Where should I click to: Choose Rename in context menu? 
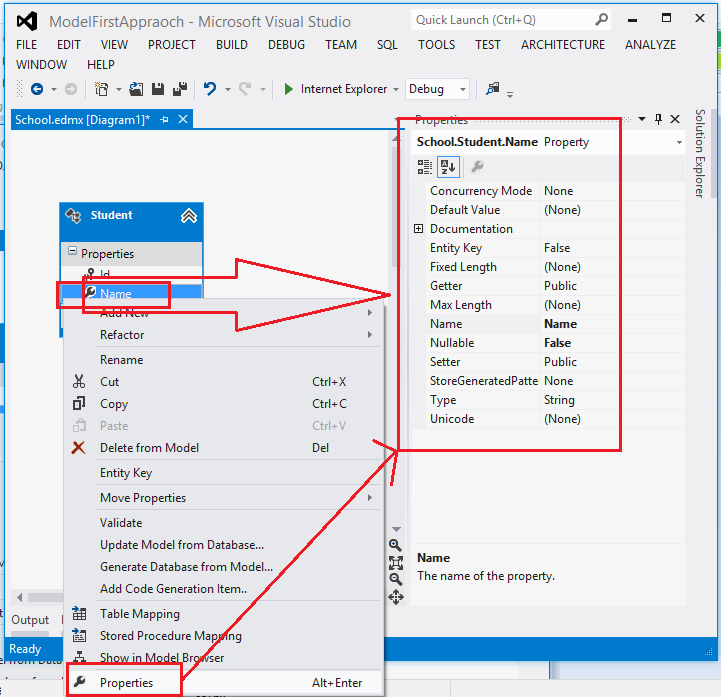coord(223,360)
